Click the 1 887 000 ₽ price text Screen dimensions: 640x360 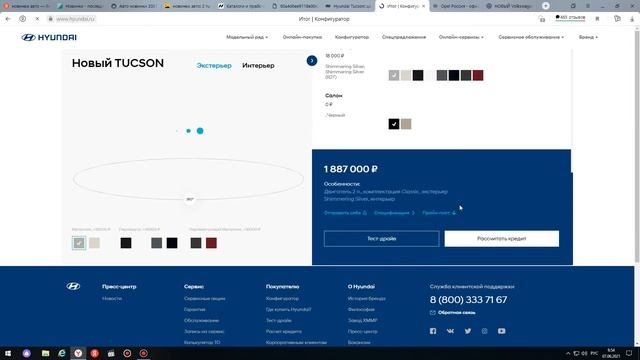tap(351, 169)
